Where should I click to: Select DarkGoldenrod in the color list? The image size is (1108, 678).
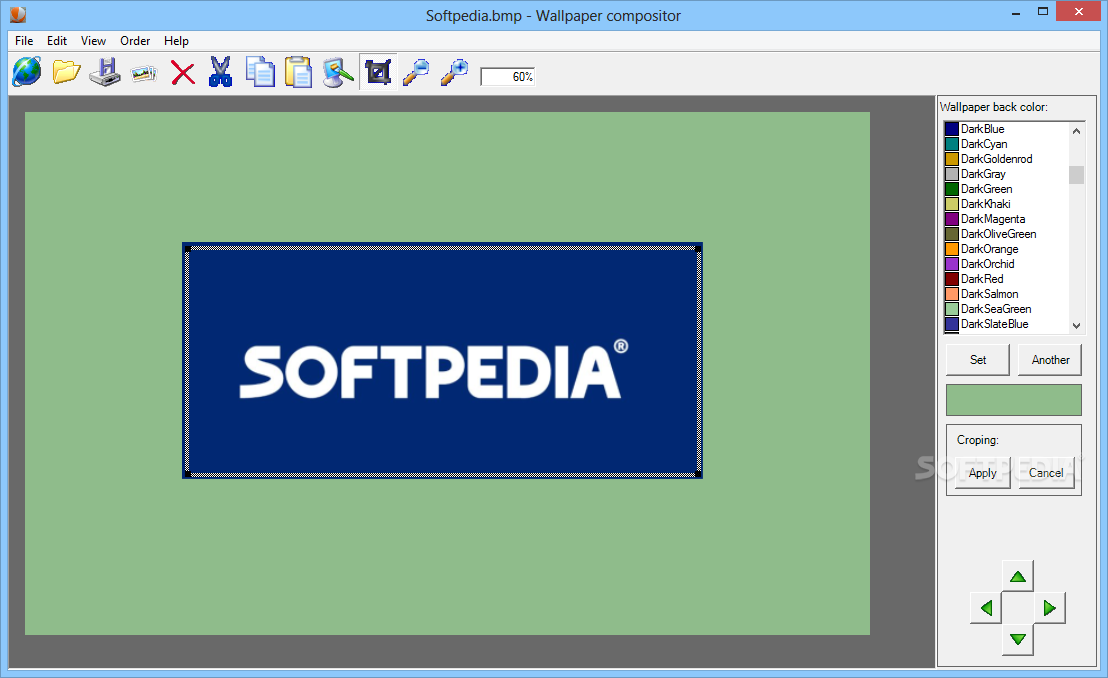pos(1006,159)
